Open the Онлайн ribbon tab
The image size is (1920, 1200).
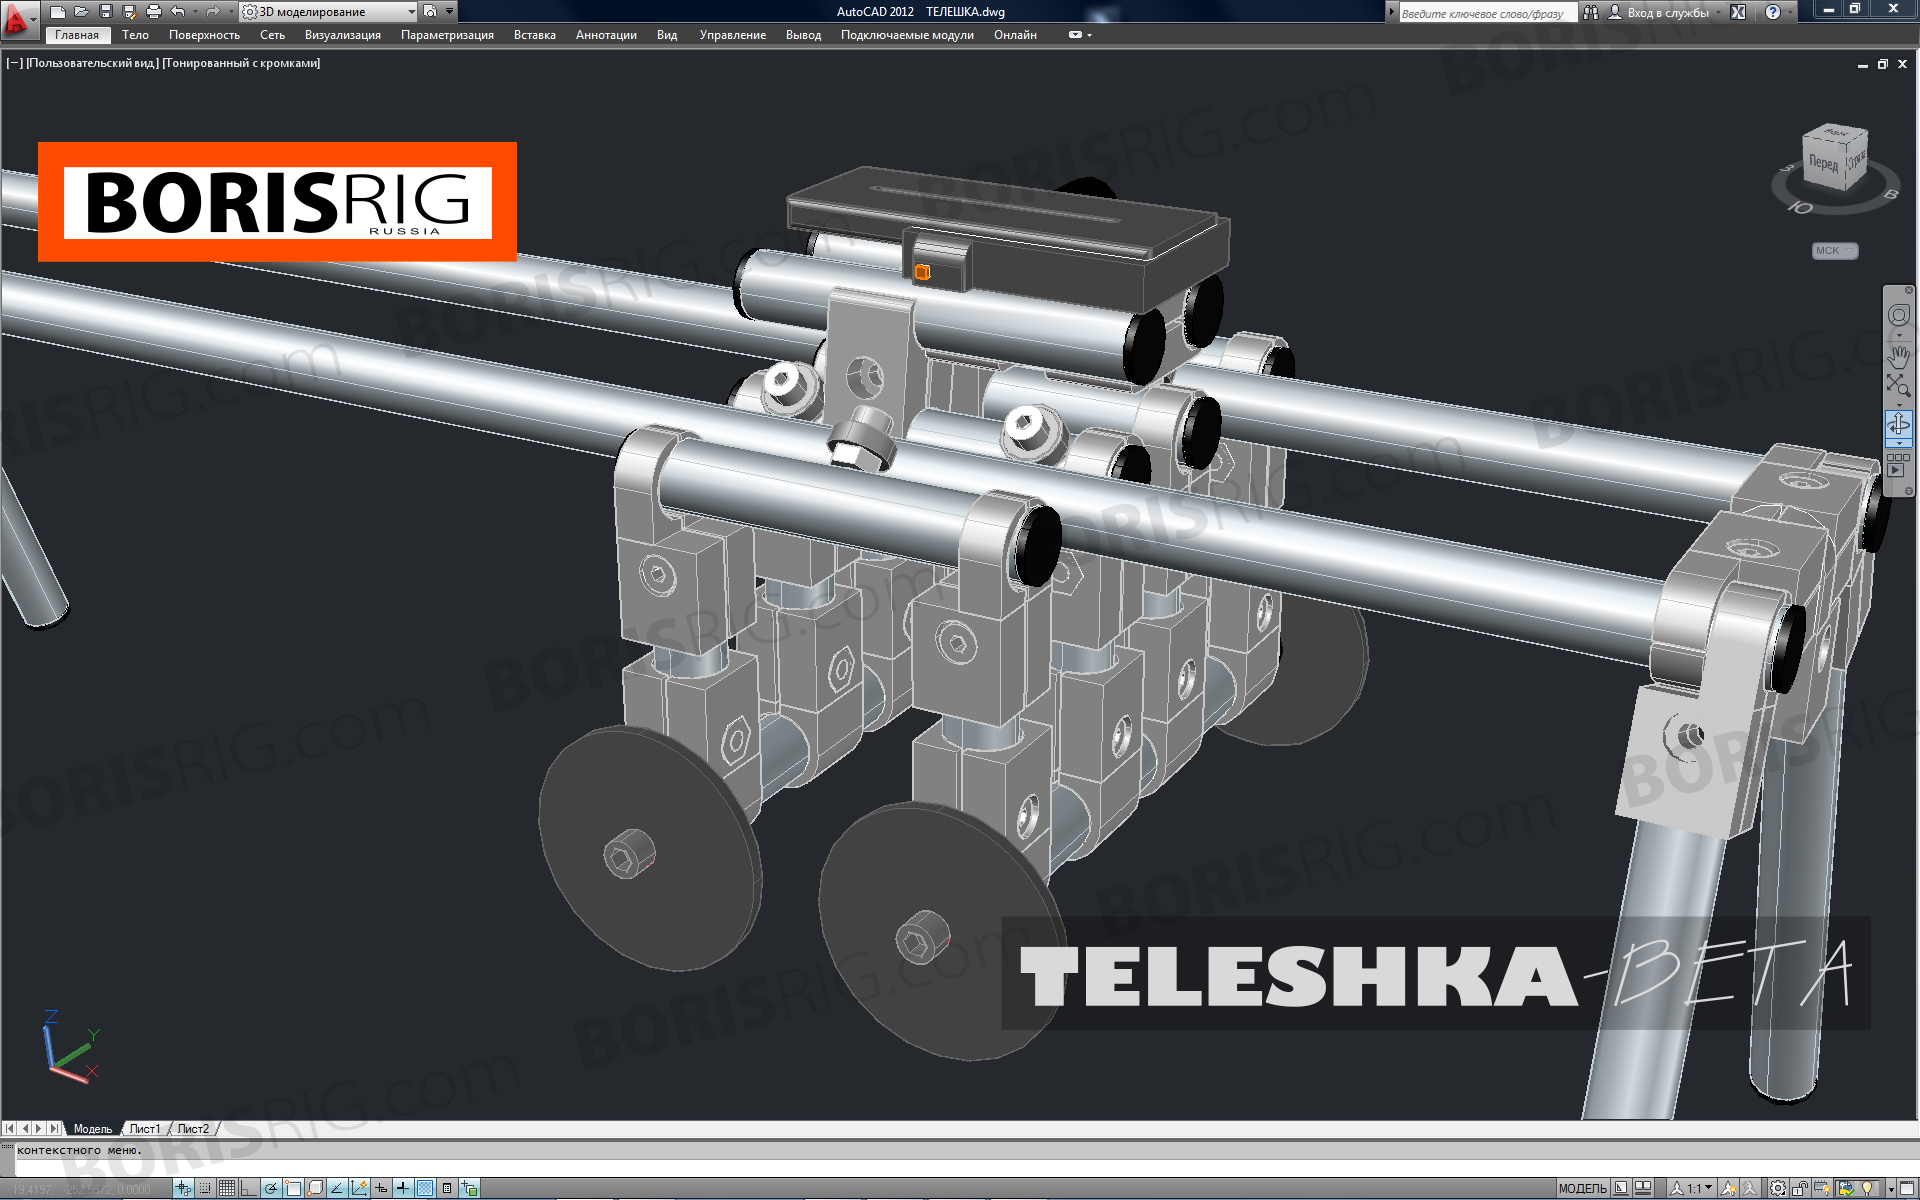click(1015, 35)
